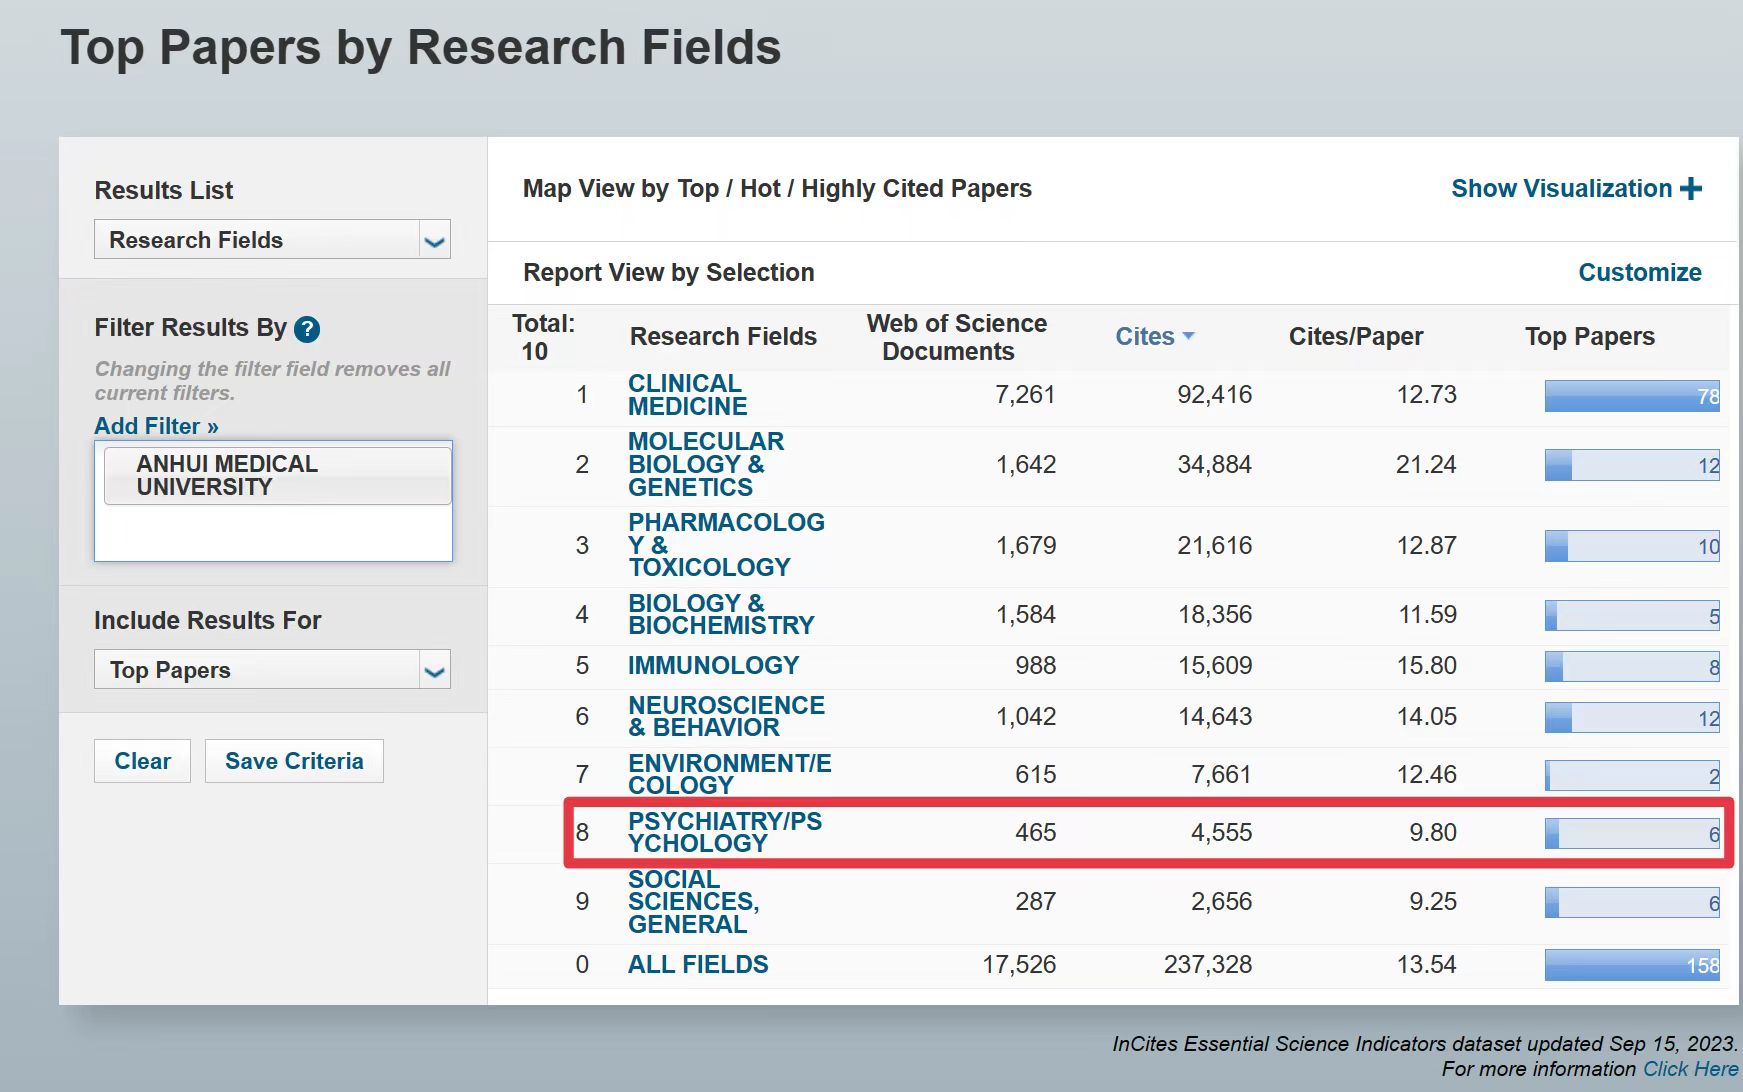1743x1092 pixels.
Task: Open the Immunology research field
Action: coord(713,666)
